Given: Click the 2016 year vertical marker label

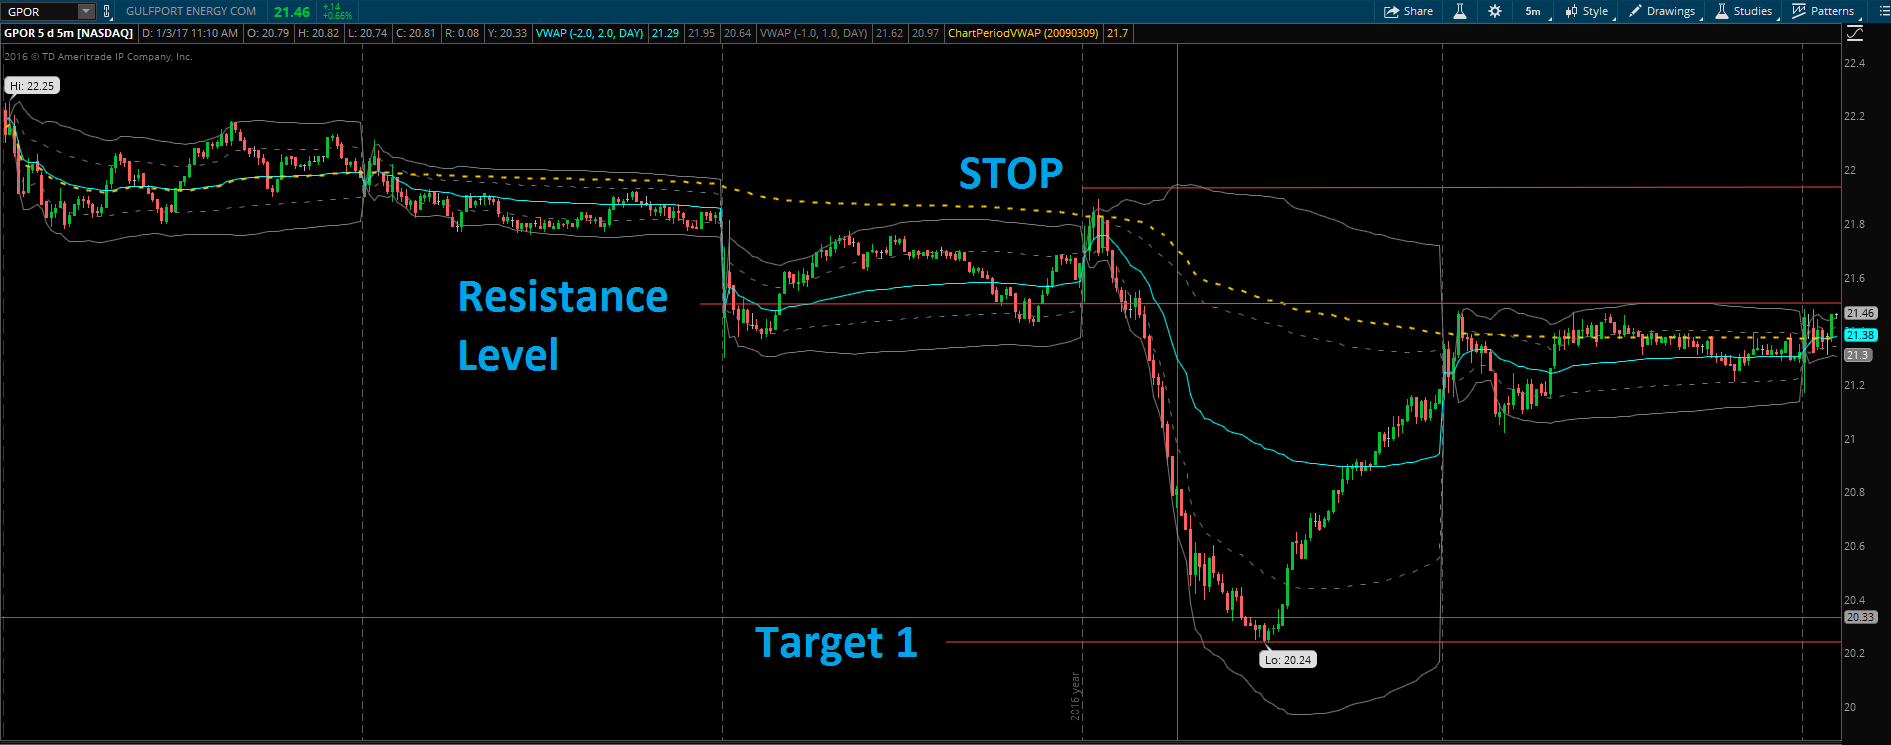Looking at the screenshot, I should click(x=1076, y=696).
